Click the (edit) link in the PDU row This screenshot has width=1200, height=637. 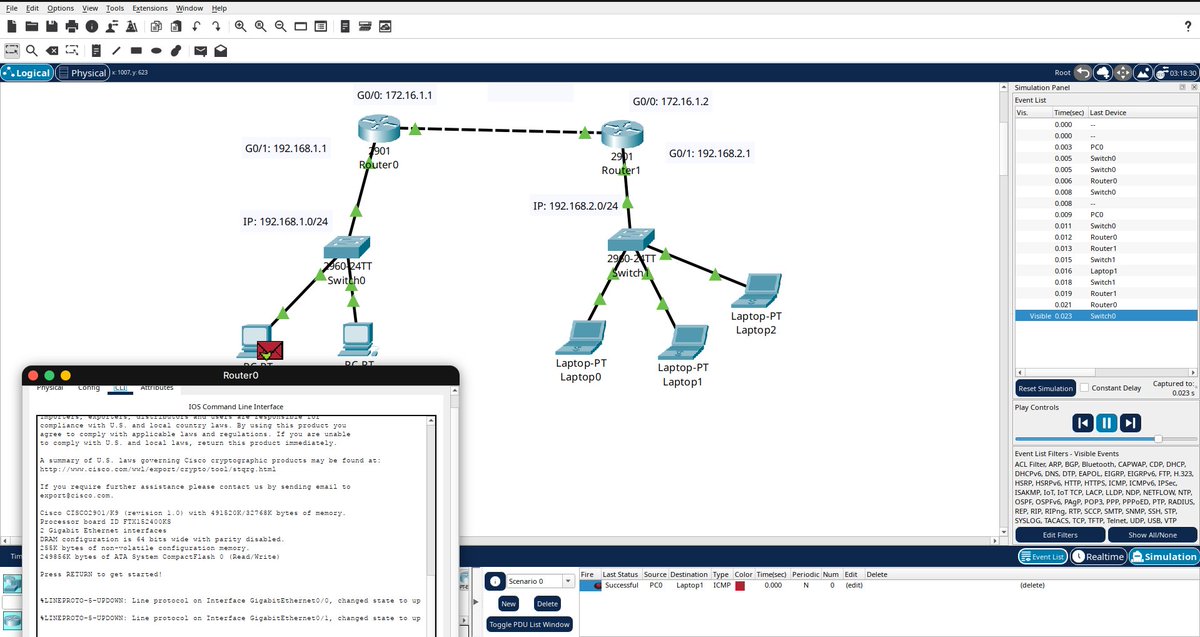[853, 586]
